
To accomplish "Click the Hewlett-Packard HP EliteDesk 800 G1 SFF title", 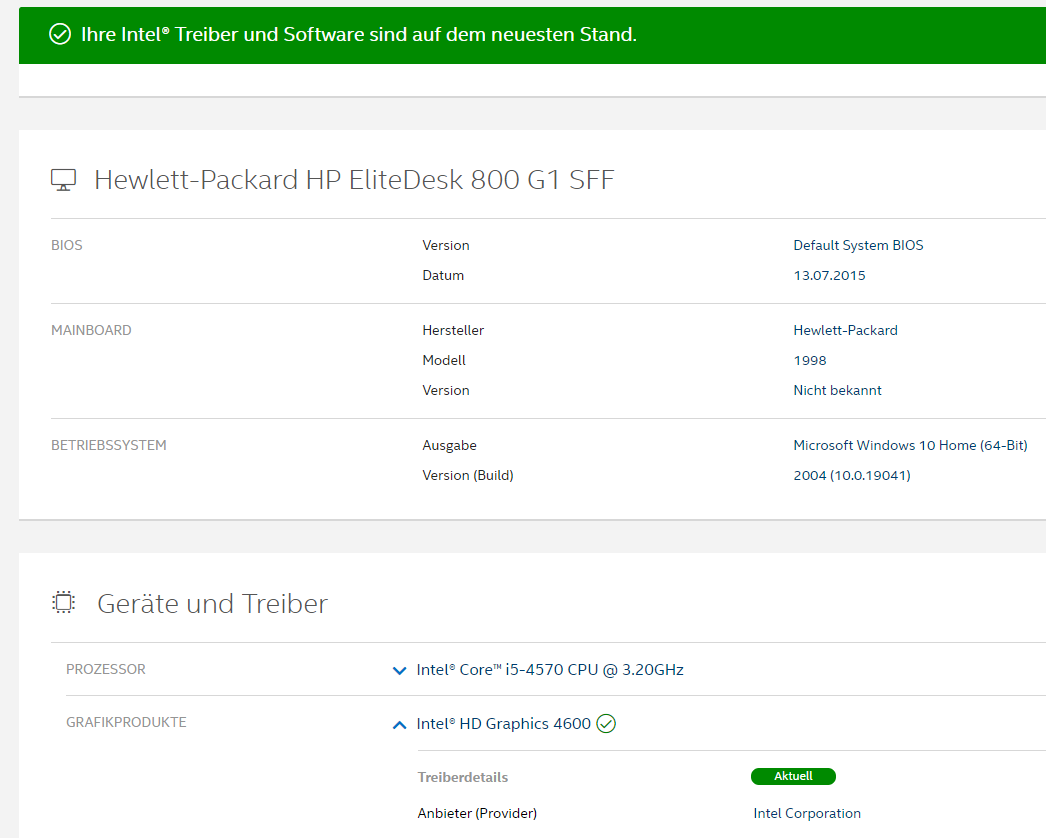I will coord(354,180).
